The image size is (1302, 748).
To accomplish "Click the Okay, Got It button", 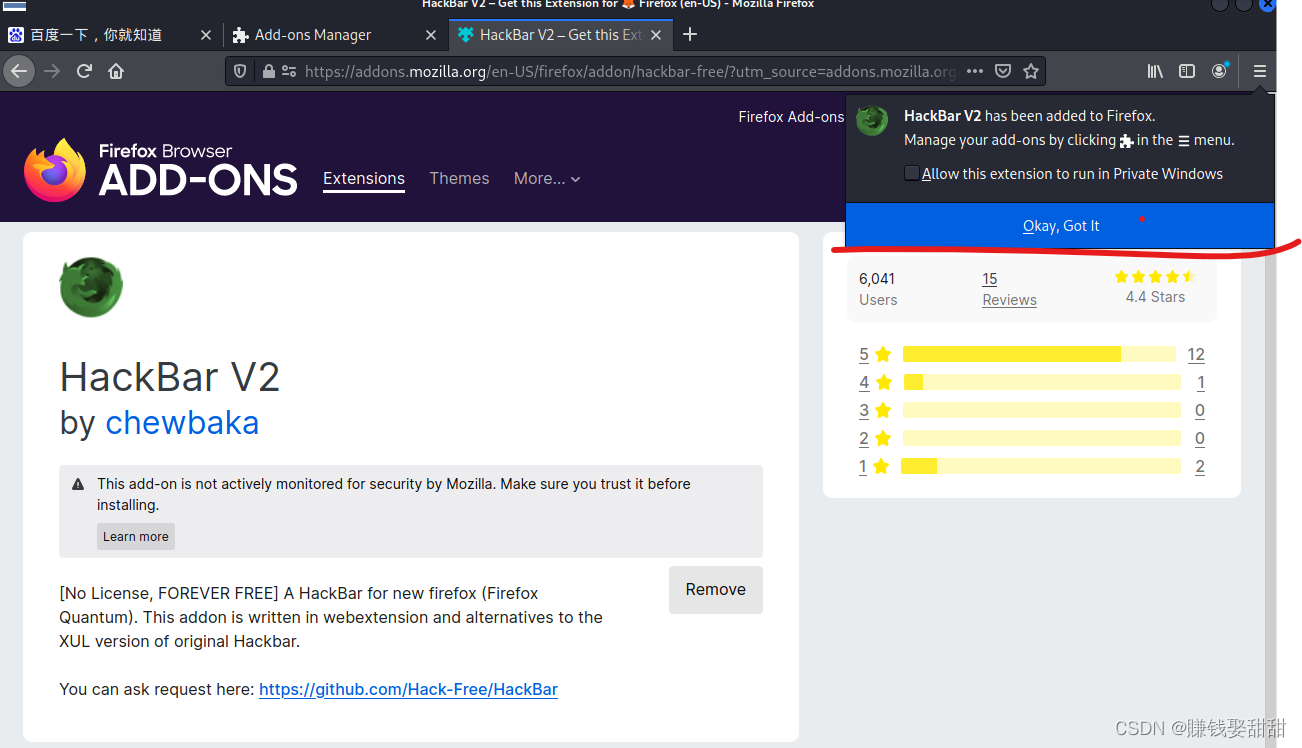I will [x=1060, y=225].
